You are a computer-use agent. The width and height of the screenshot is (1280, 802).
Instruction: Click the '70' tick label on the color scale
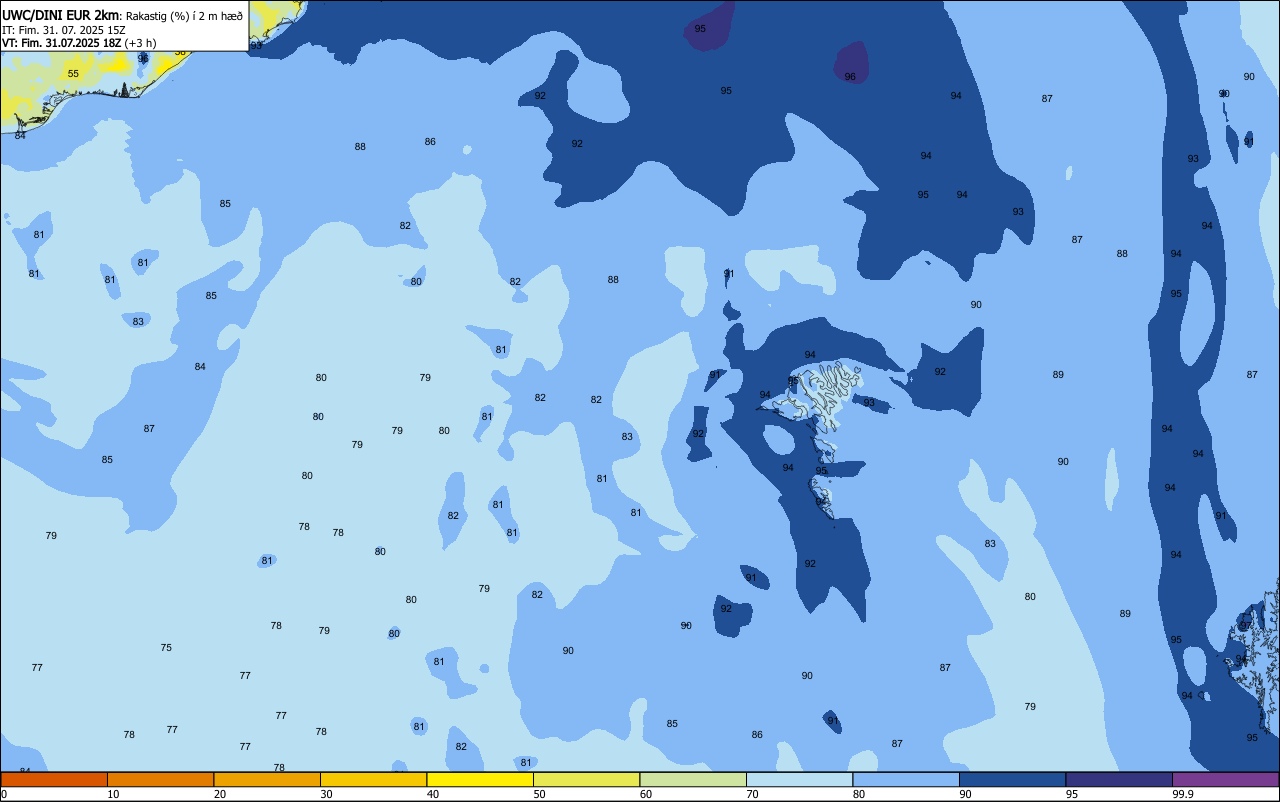click(752, 794)
